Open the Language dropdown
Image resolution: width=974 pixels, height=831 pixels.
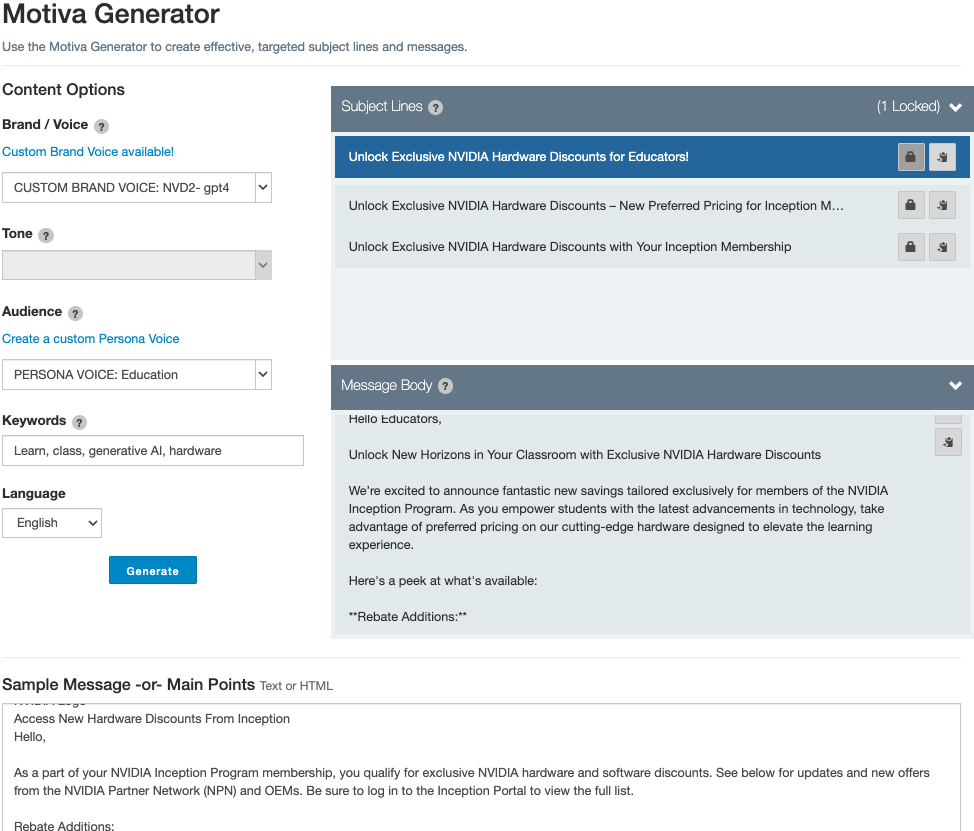(51, 522)
